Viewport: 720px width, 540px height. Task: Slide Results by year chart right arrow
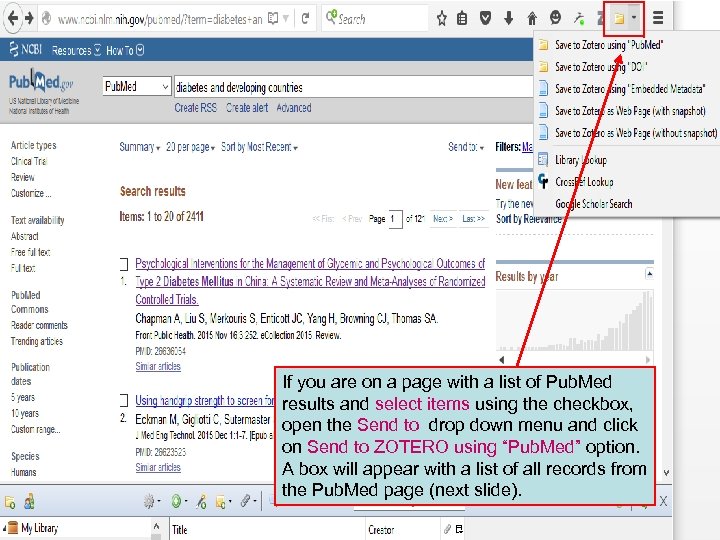point(648,360)
